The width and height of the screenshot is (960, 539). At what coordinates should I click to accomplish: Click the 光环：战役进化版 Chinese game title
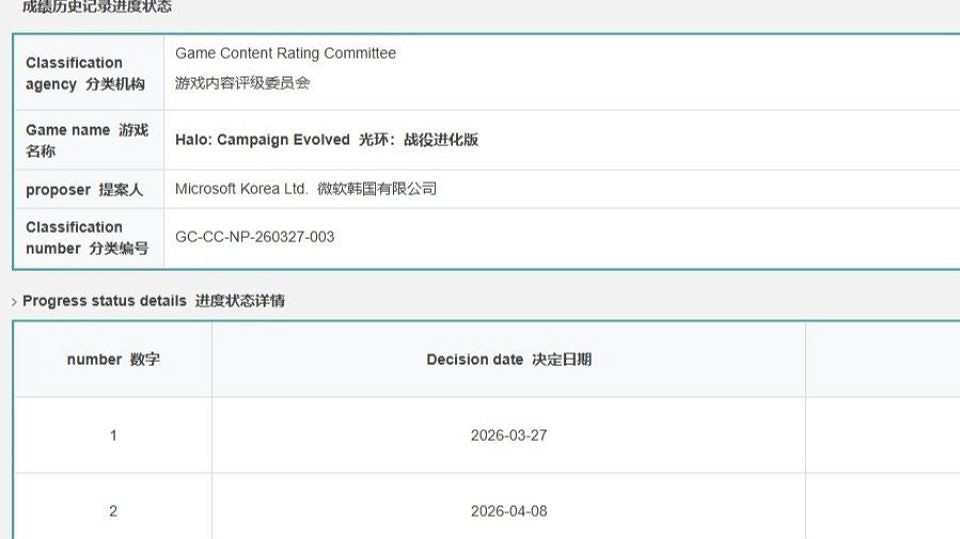click(x=418, y=139)
